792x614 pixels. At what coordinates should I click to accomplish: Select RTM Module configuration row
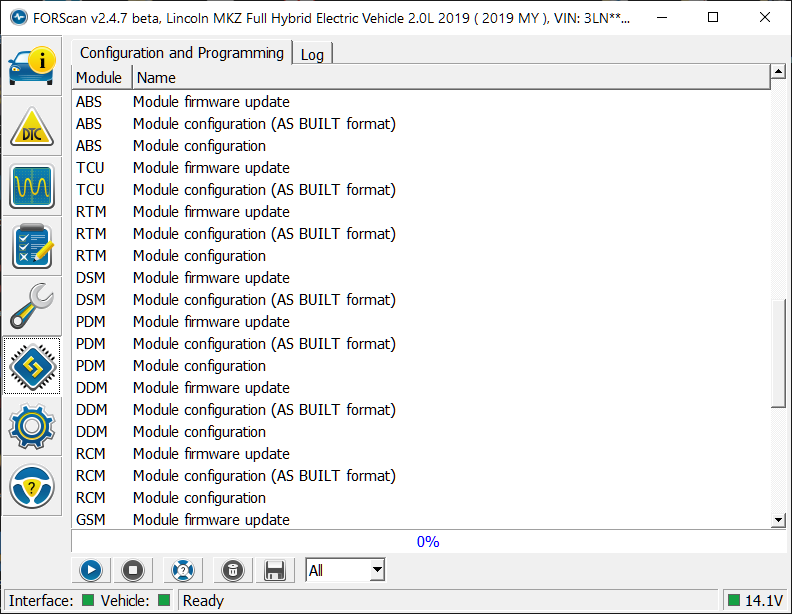[x=421, y=256]
